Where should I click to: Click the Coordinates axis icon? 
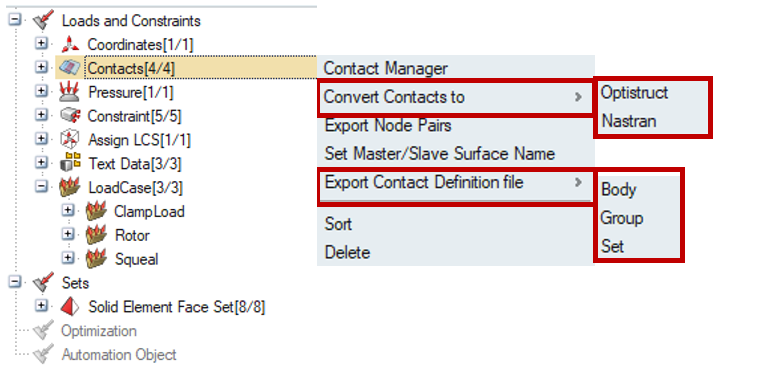coord(70,45)
